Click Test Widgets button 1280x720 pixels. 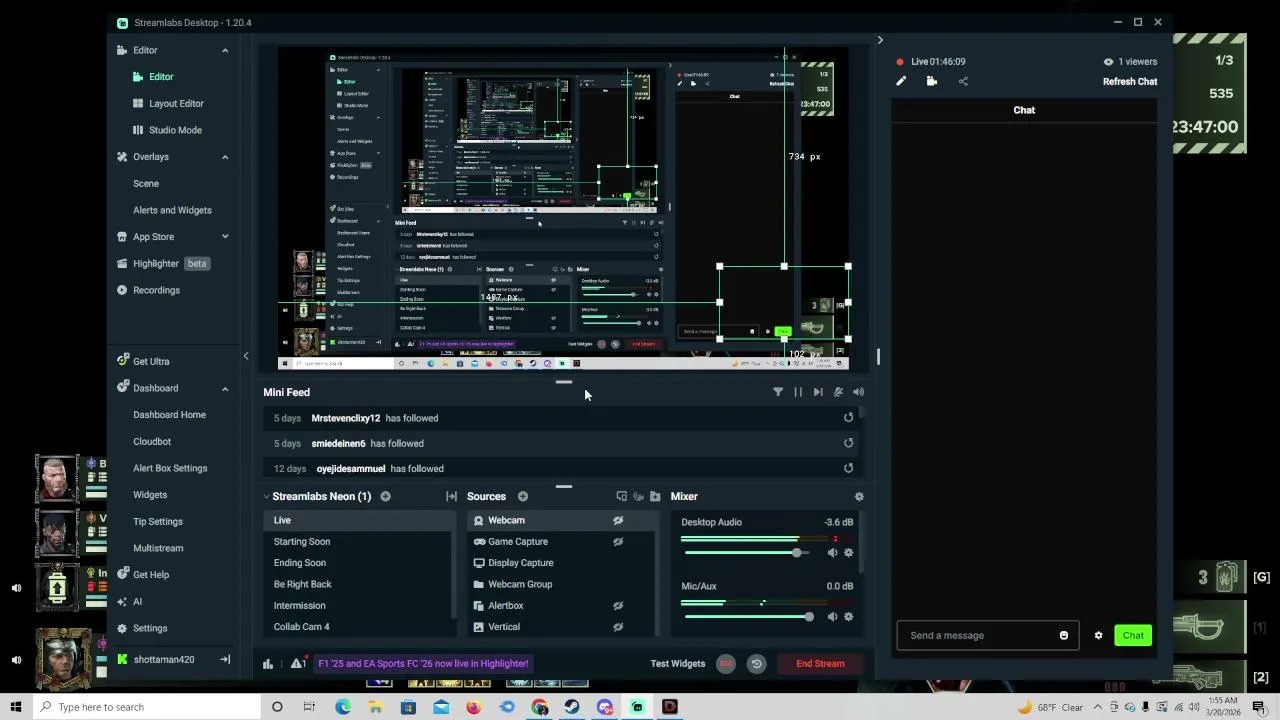click(x=678, y=664)
